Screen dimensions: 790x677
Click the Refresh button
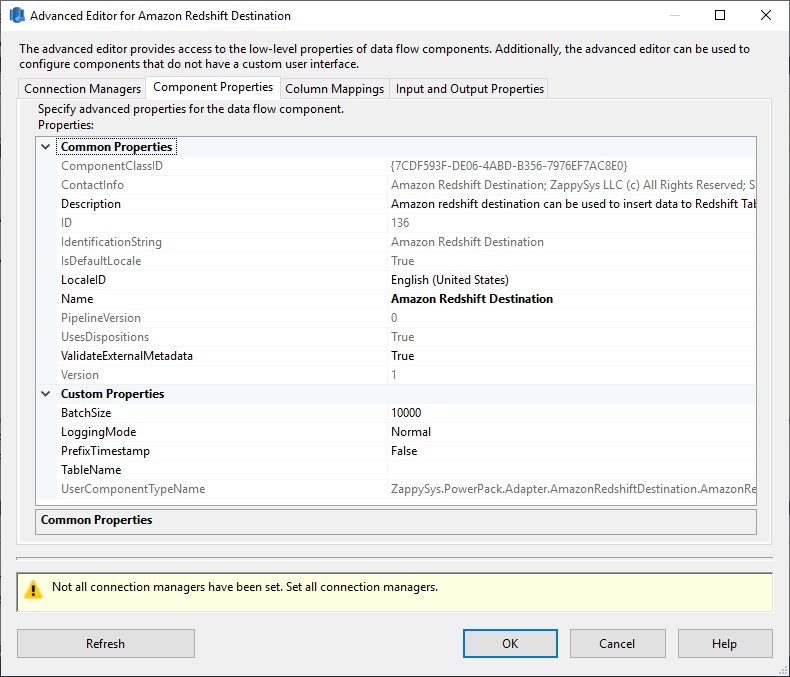[106, 643]
